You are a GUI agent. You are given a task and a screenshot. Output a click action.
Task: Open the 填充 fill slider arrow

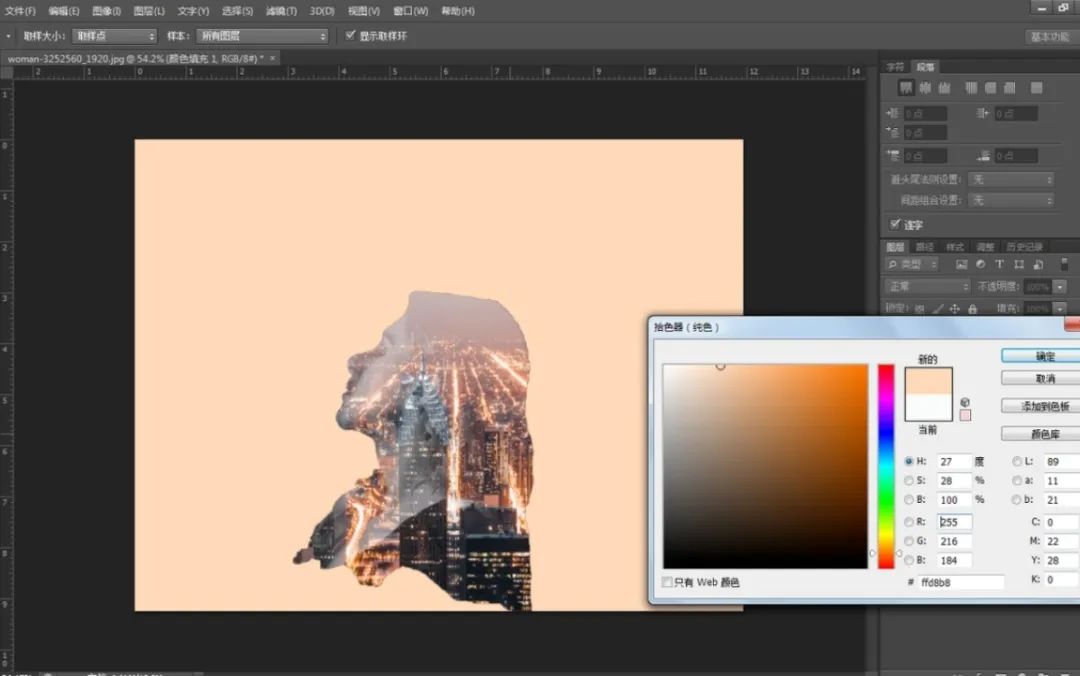coord(1060,309)
